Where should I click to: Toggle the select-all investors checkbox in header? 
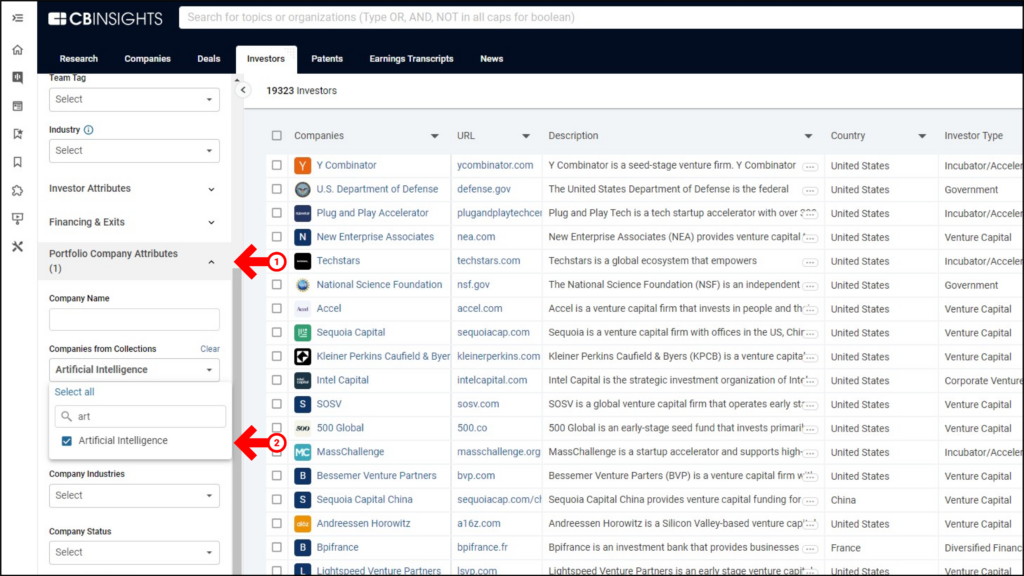coord(277,136)
